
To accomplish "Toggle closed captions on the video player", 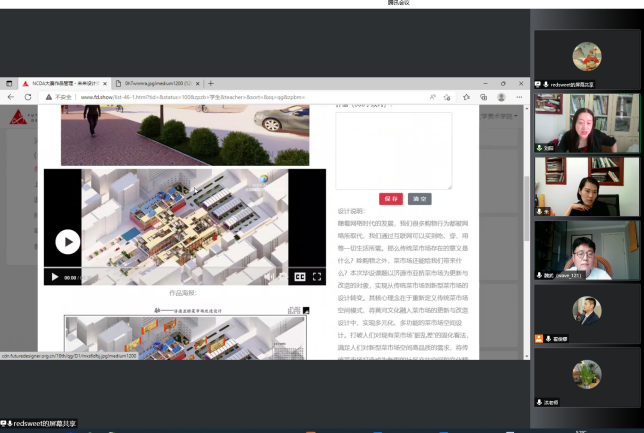I will pos(299,277).
